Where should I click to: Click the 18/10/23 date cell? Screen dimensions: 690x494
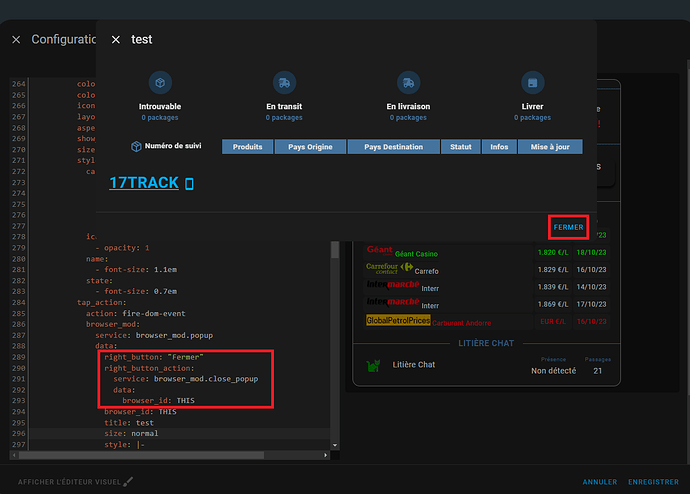(591, 252)
